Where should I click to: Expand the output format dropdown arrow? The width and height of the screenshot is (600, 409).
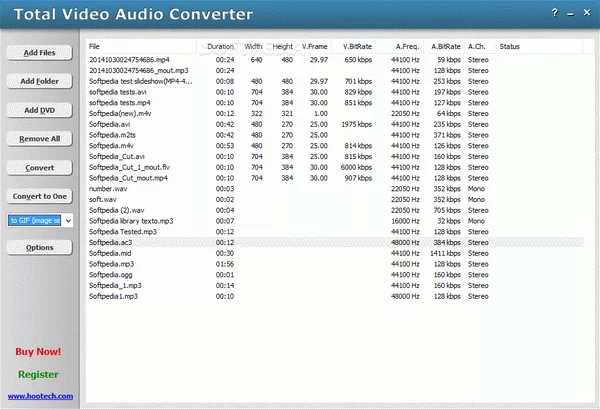click(x=68, y=220)
